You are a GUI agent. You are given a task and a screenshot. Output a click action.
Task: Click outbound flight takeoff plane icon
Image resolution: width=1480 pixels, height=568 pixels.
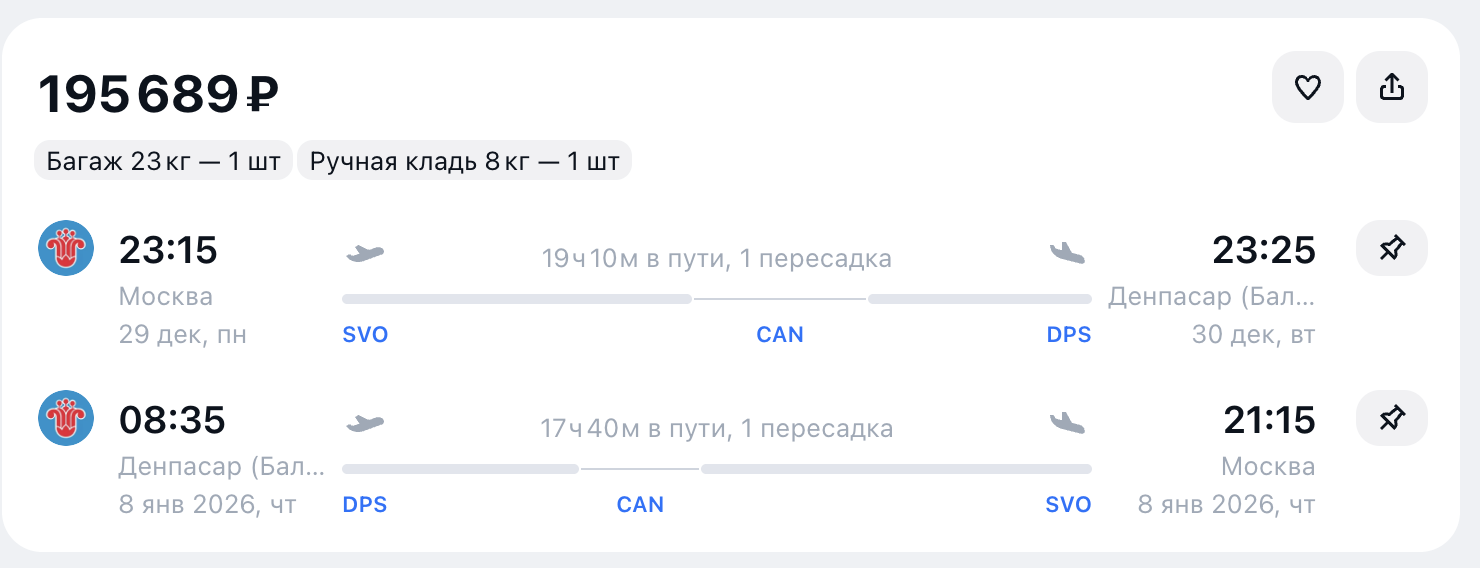coord(365,253)
